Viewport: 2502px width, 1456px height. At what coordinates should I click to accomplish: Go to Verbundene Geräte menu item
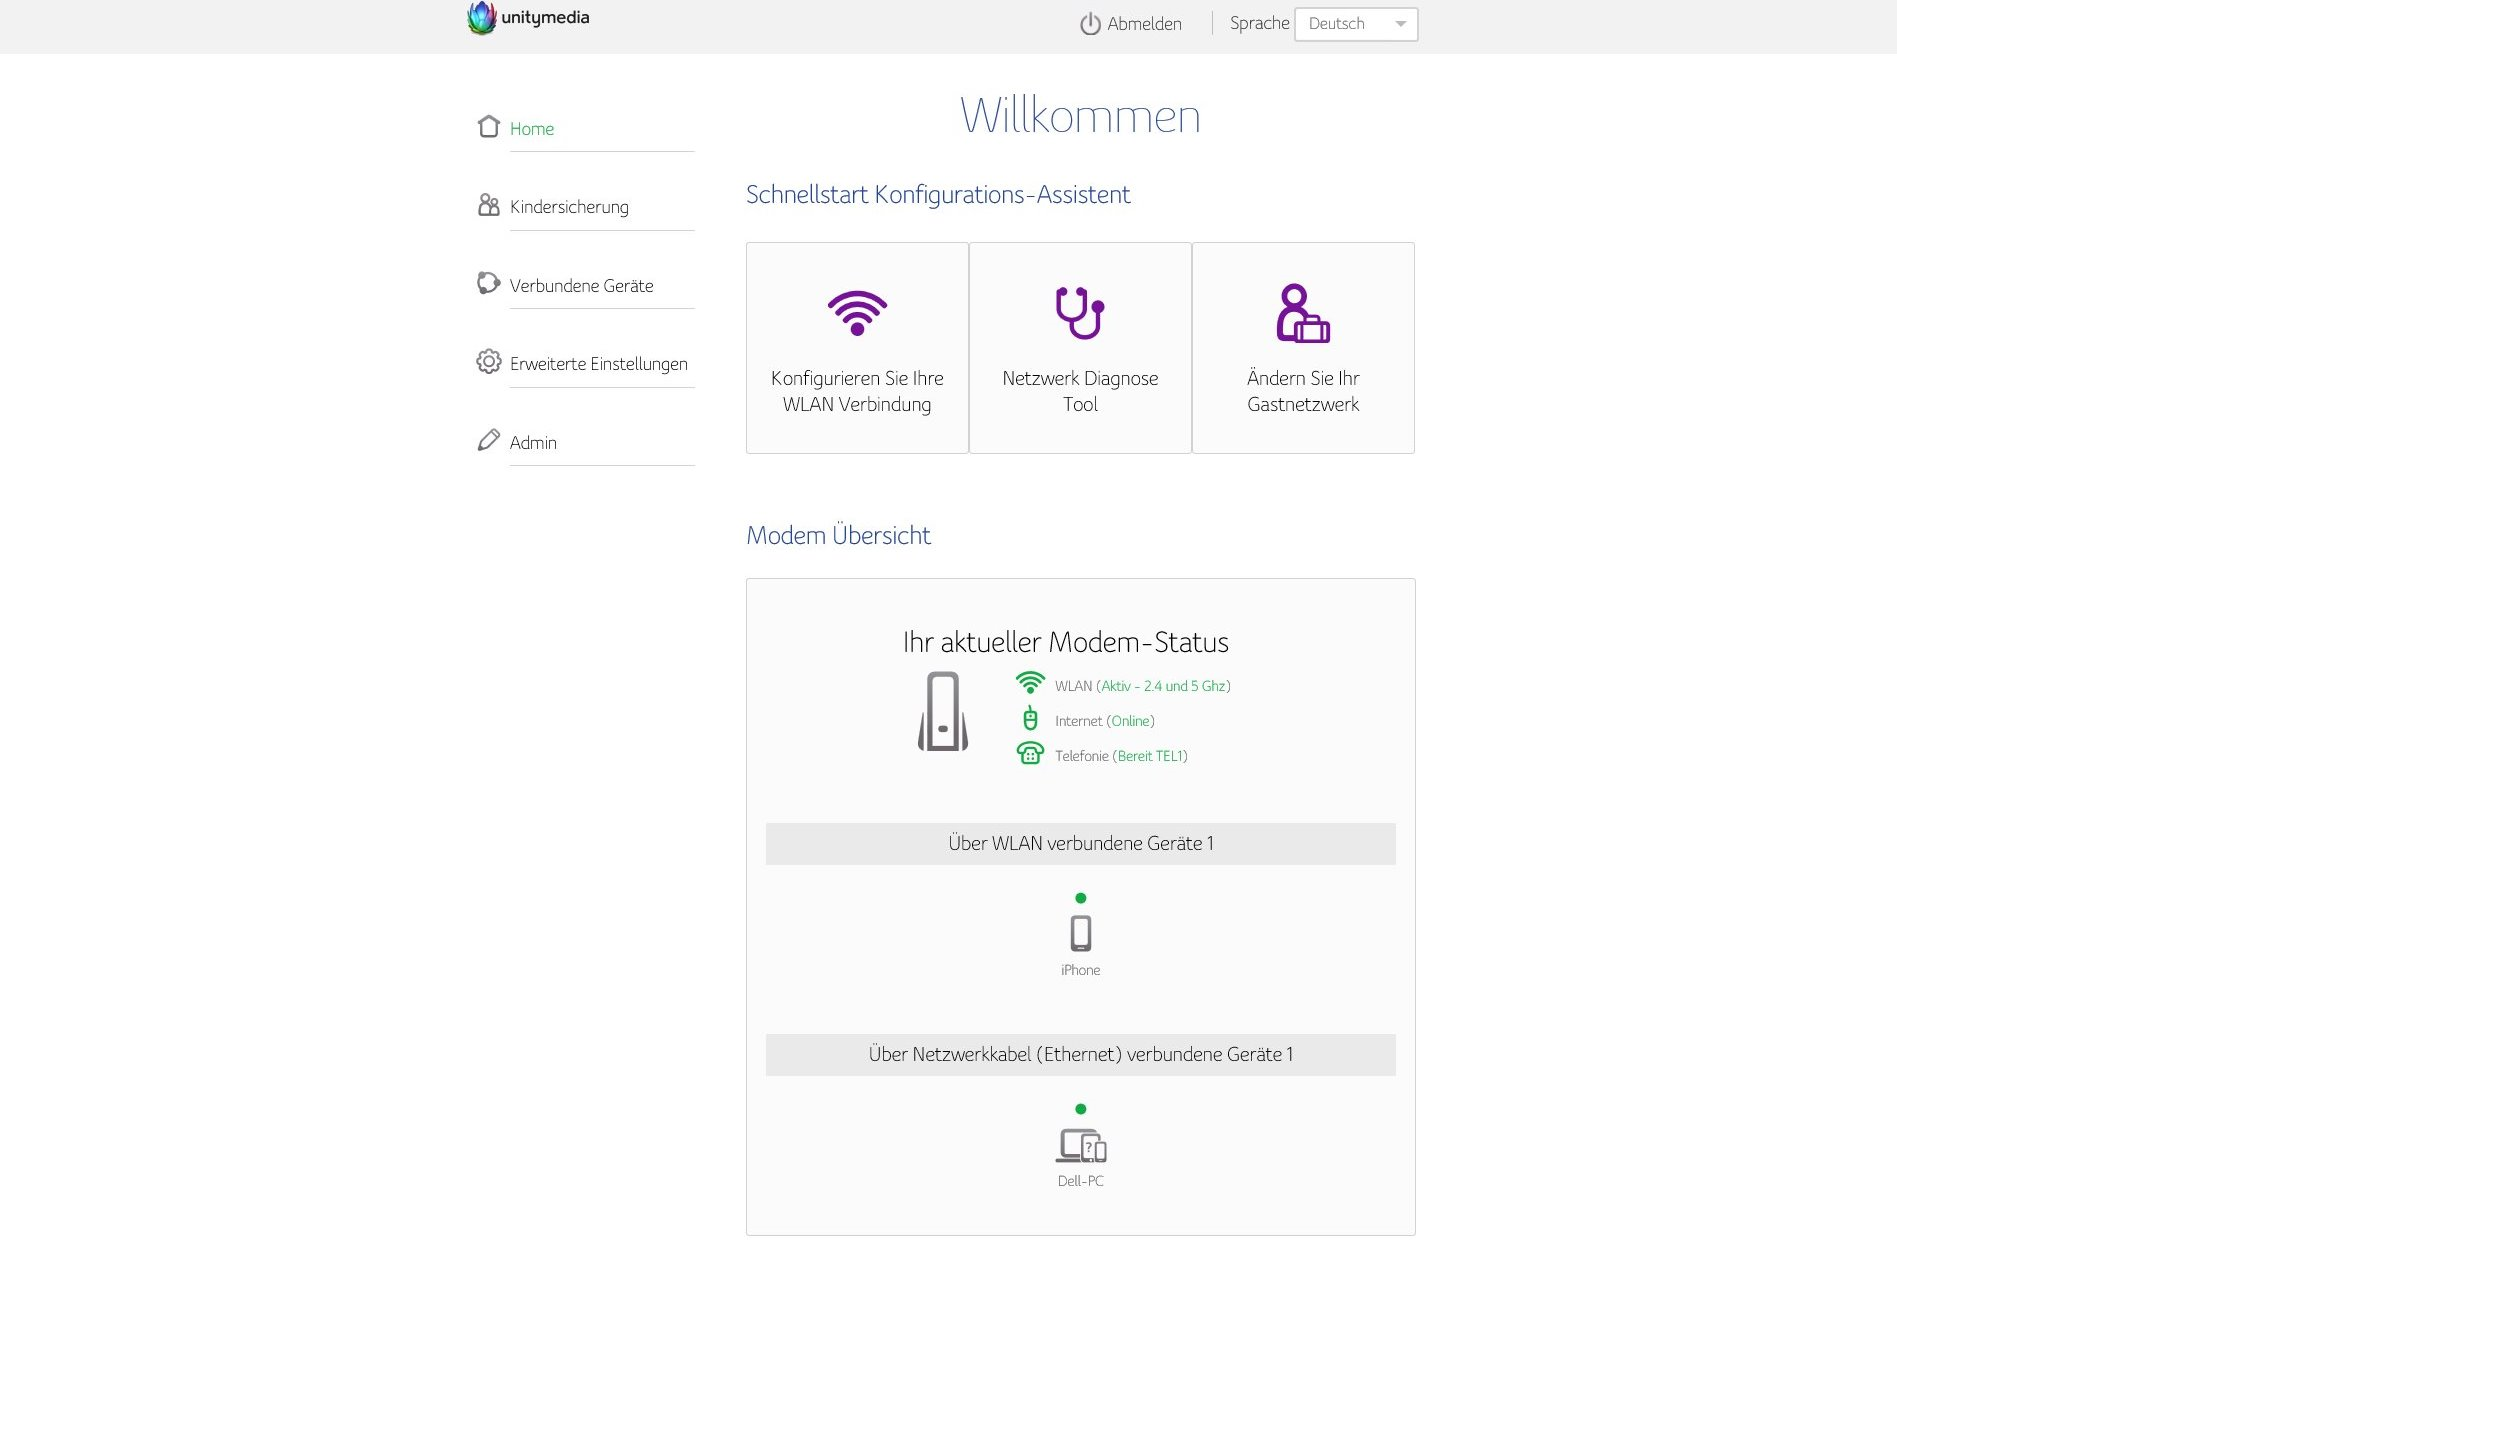581,286
